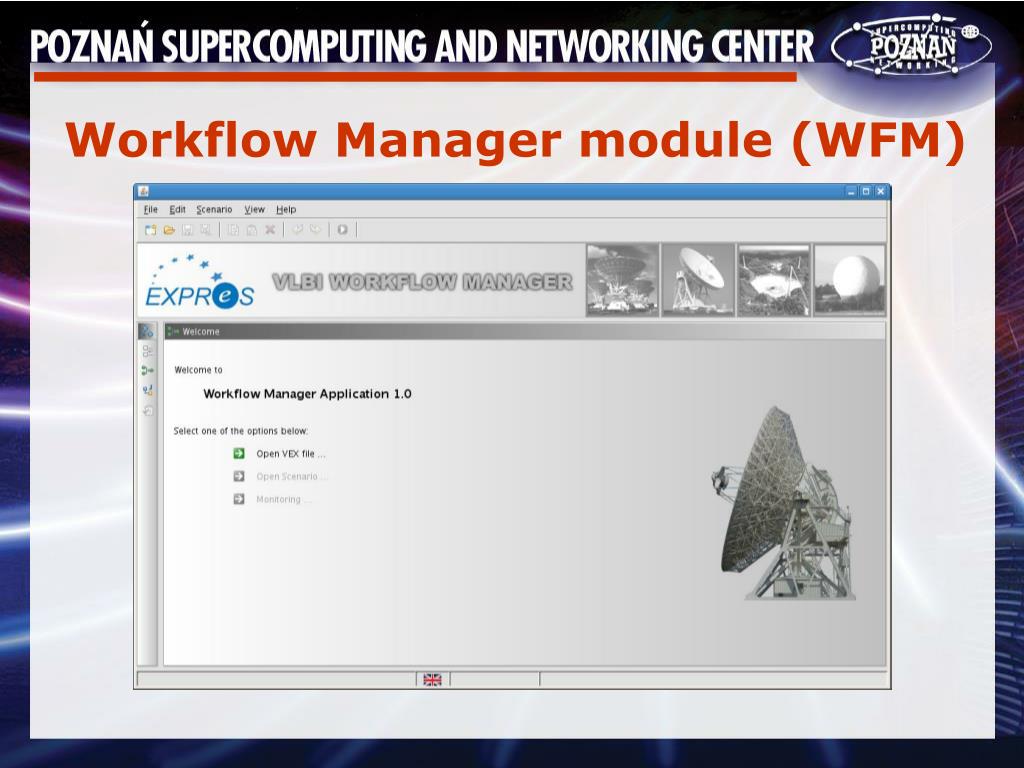Image resolution: width=1024 pixels, height=768 pixels.
Task: Minimize the Workflow Manager window
Action: point(852,191)
